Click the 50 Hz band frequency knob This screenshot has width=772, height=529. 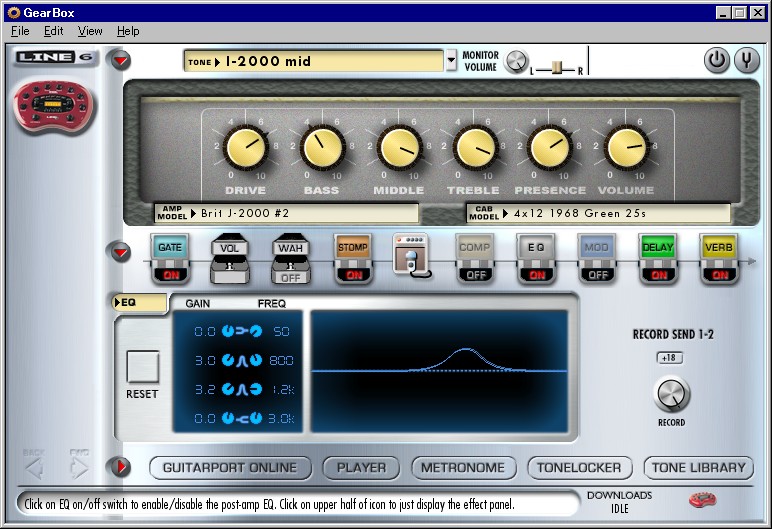[256, 331]
